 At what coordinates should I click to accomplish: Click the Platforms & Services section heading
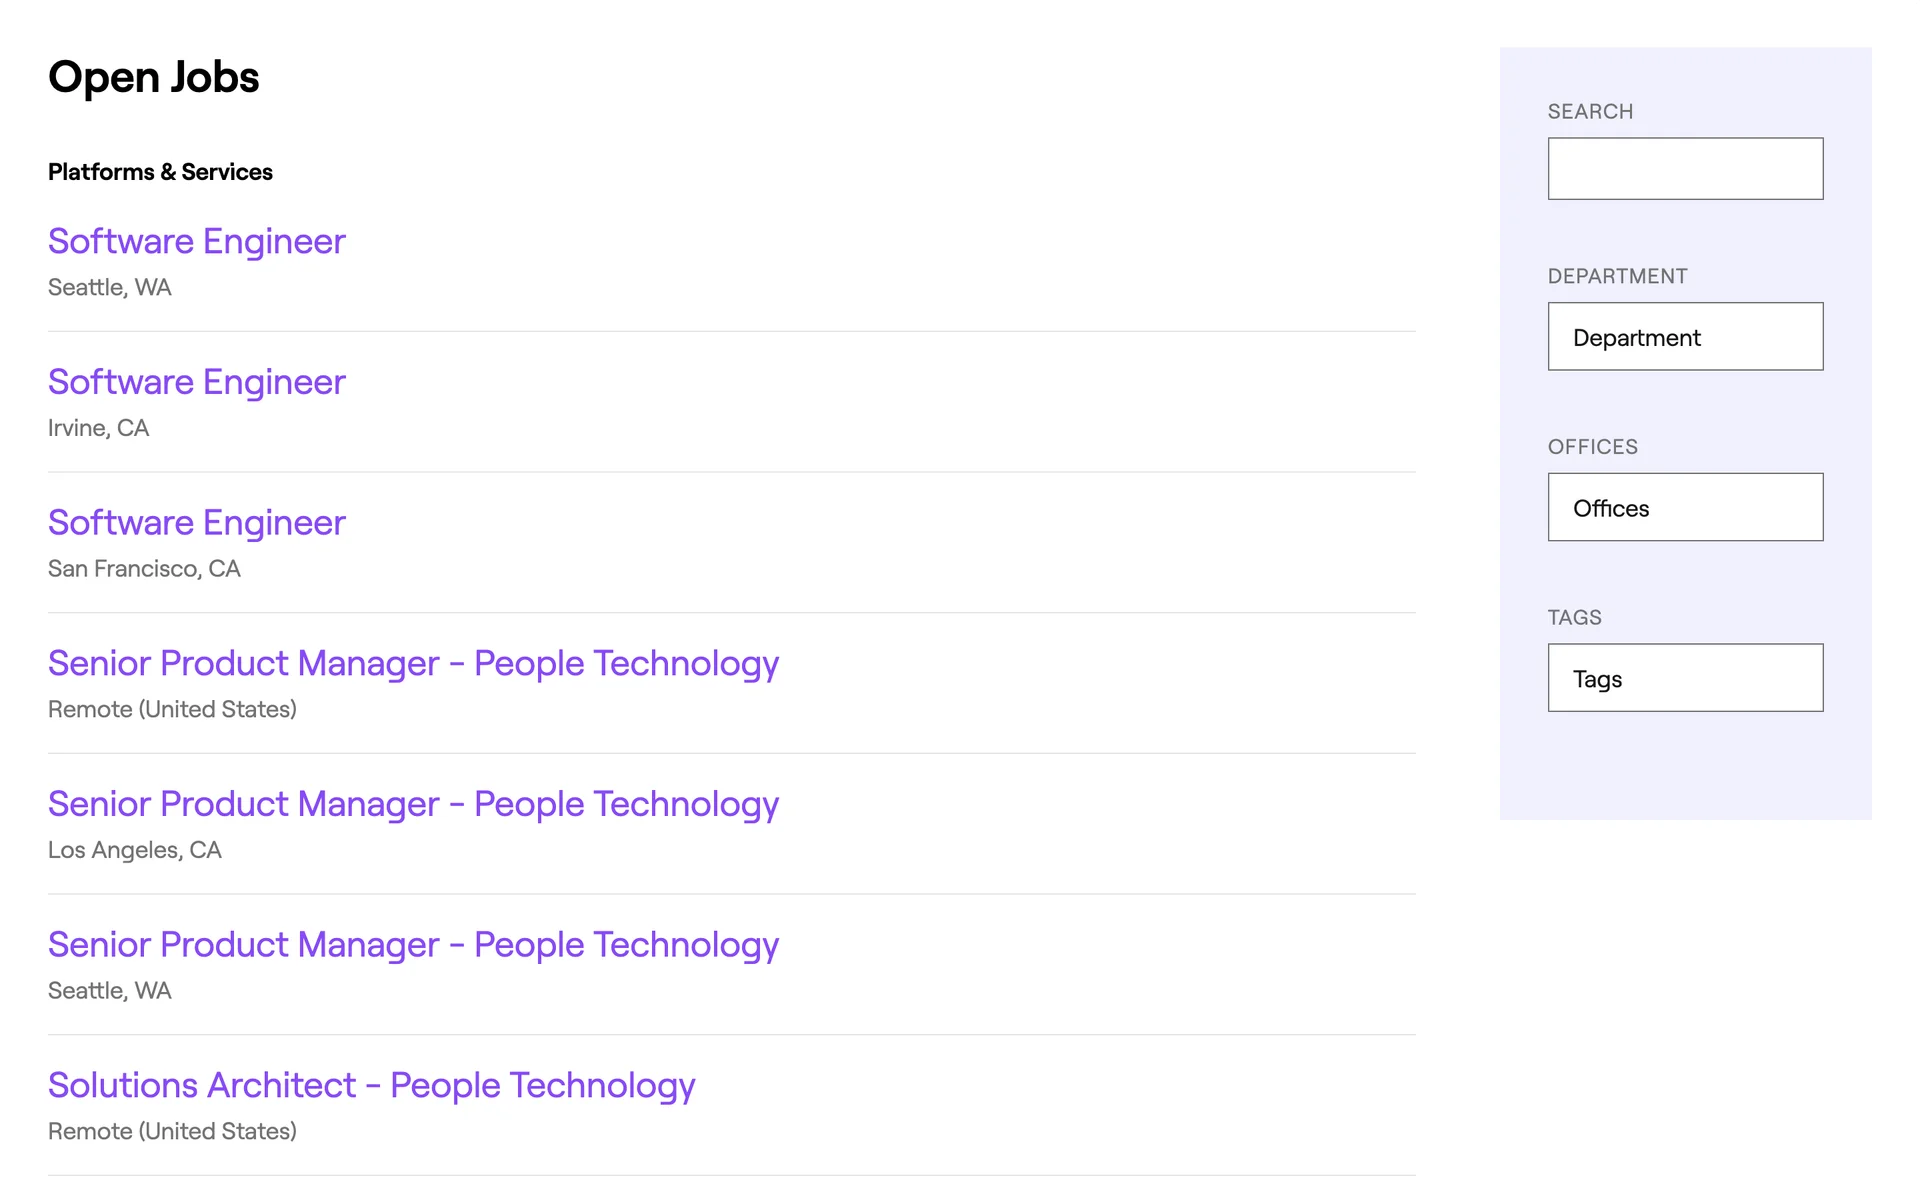tap(160, 172)
